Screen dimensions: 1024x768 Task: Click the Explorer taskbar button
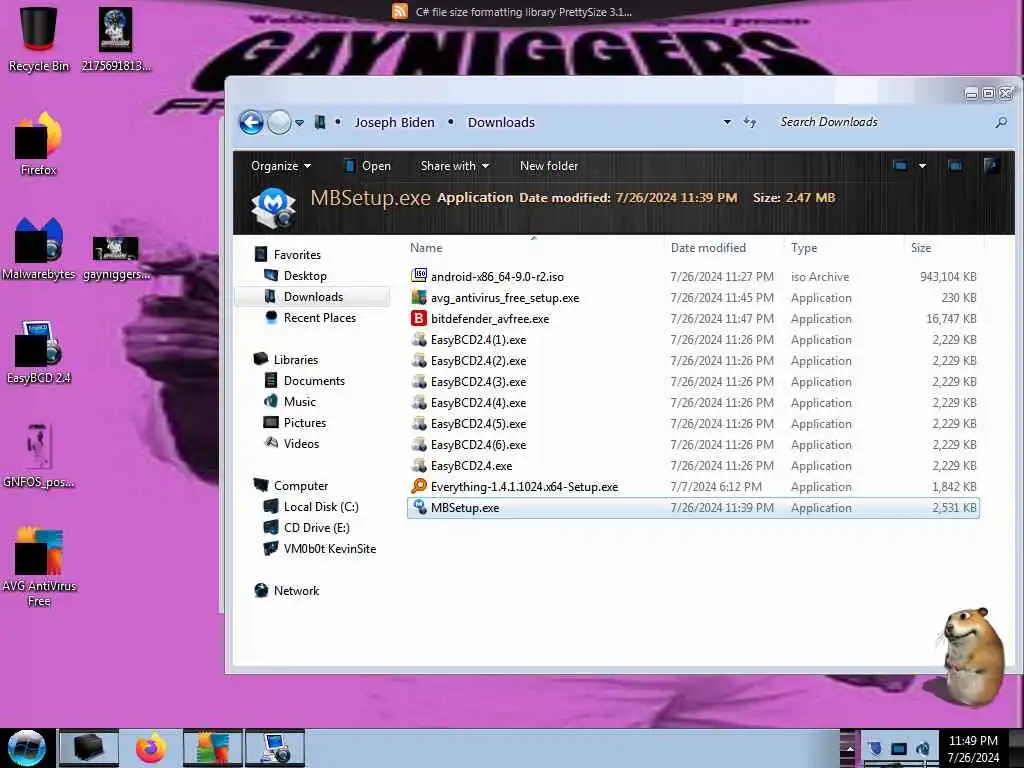click(x=89, y=748)
